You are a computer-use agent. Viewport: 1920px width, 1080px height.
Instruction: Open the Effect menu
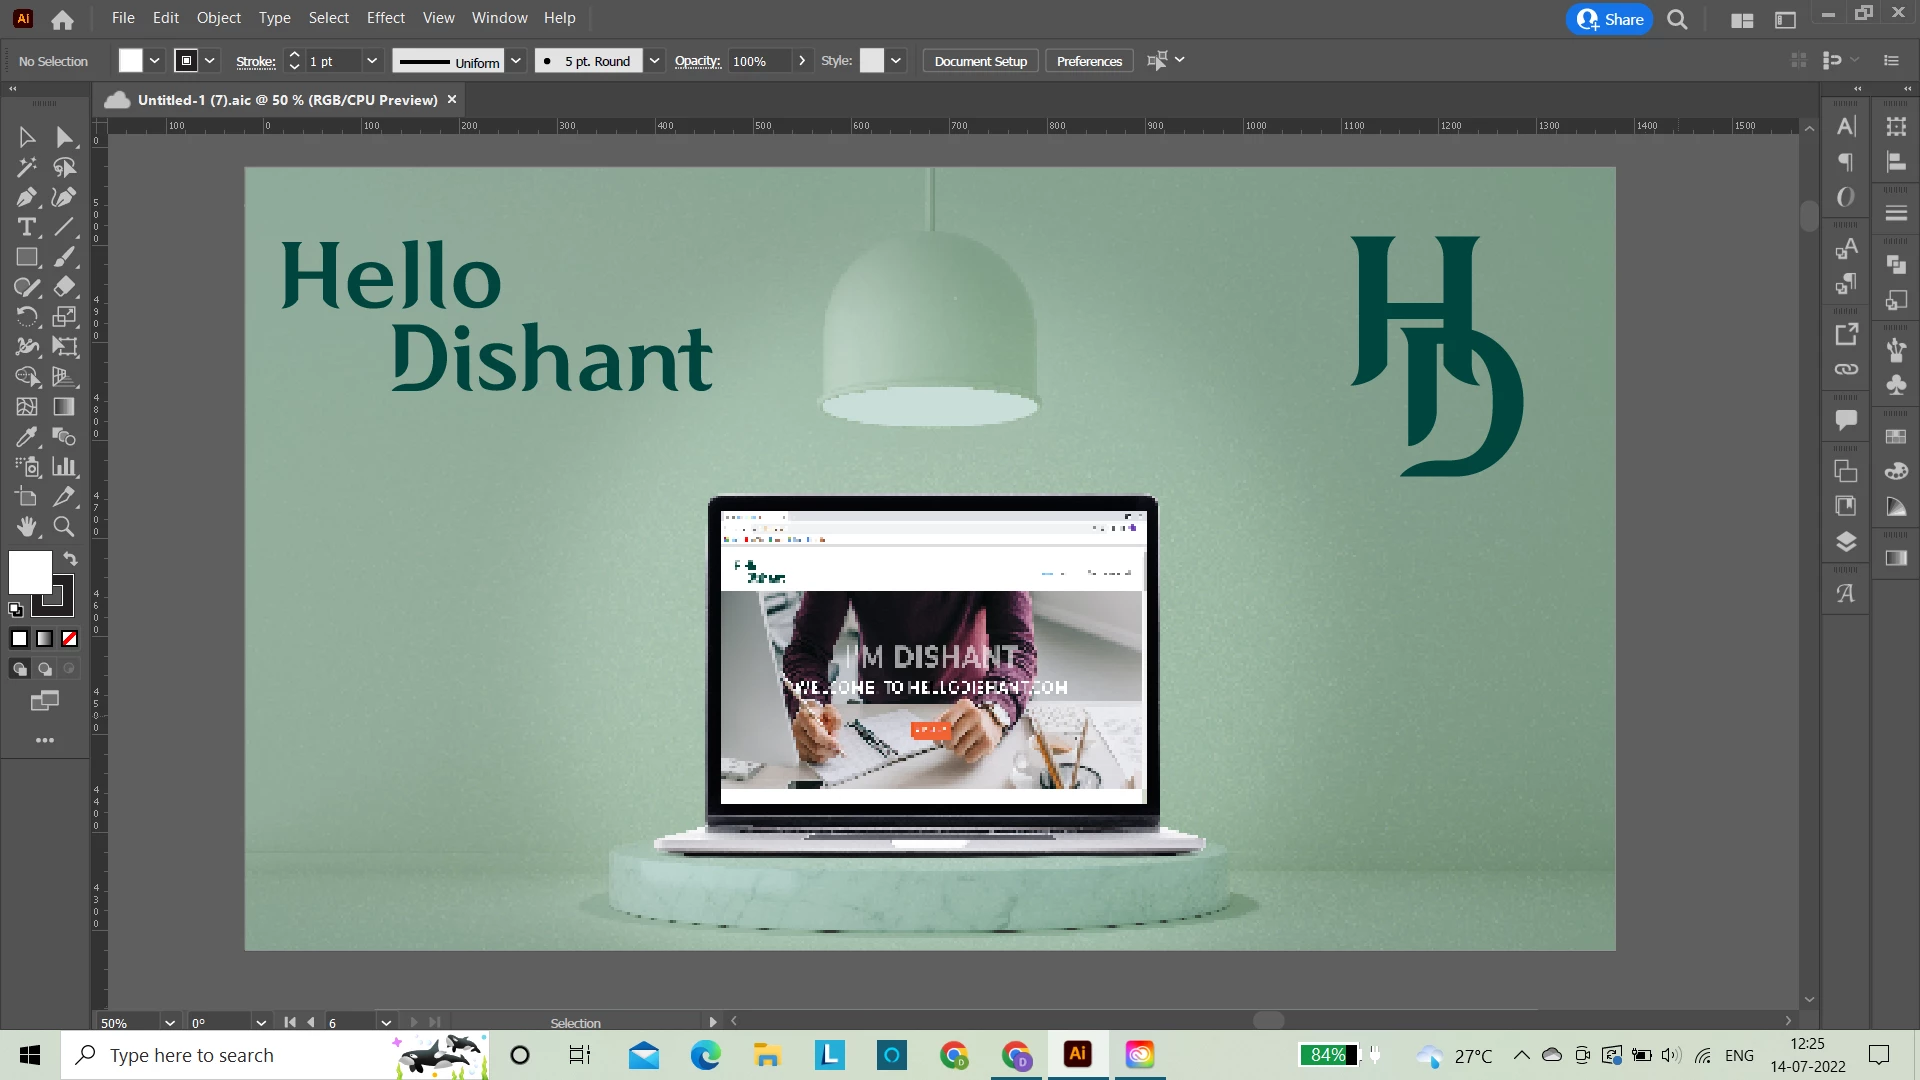[385, 18]
